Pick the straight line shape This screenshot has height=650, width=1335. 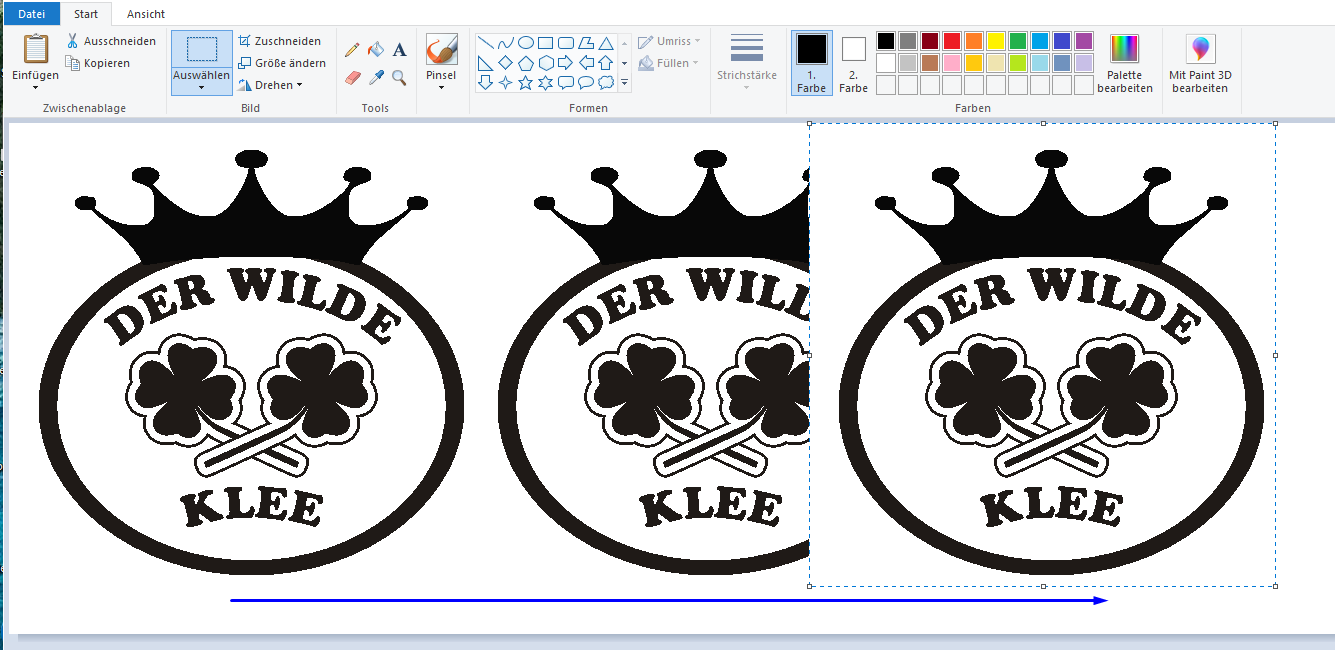click(486, 43)
